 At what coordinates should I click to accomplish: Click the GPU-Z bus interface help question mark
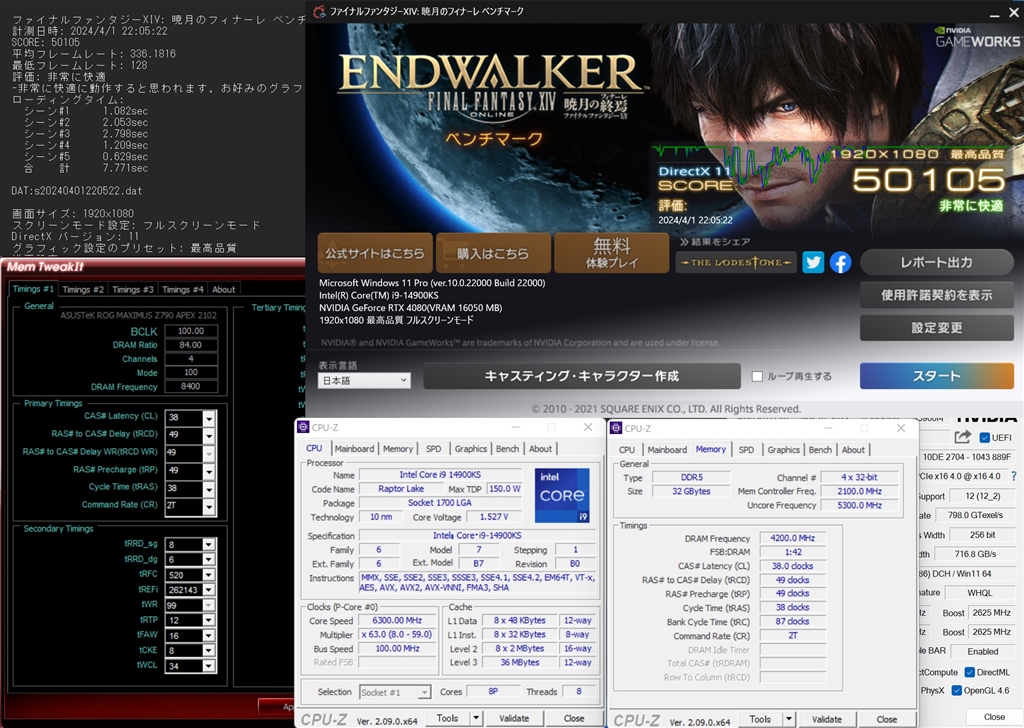pos(1014,477)
